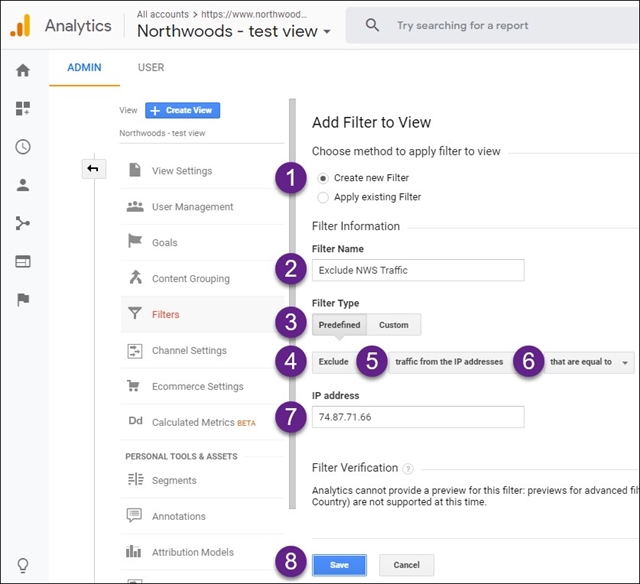This screenshot has height=584, width=640.
Task: Open that are equal to dropdown
Action: coord(589,362)
